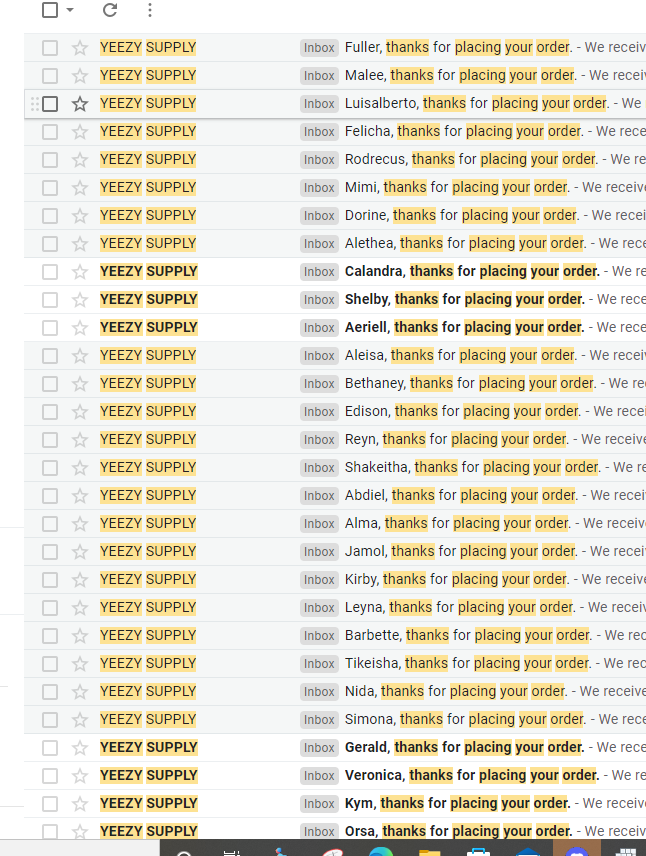The image size is (646, 856).
Task: Star the Dorine order email
Action: (x=80, y=216)
